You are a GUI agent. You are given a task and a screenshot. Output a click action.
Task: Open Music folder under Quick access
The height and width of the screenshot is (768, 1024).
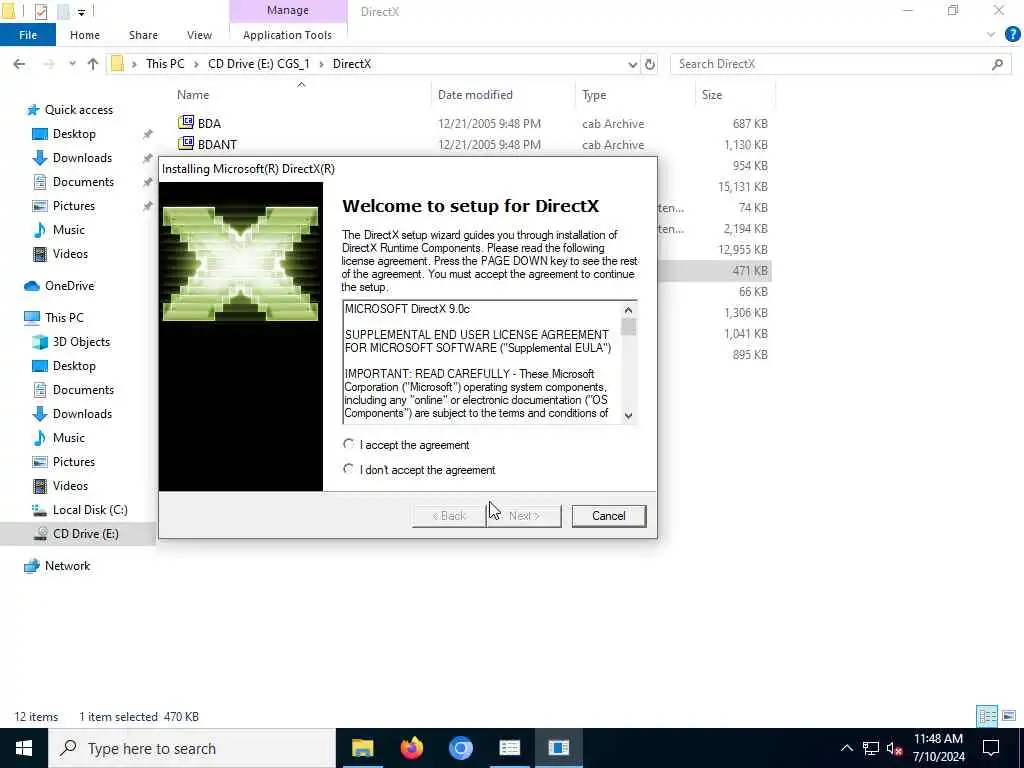(68, 230)
